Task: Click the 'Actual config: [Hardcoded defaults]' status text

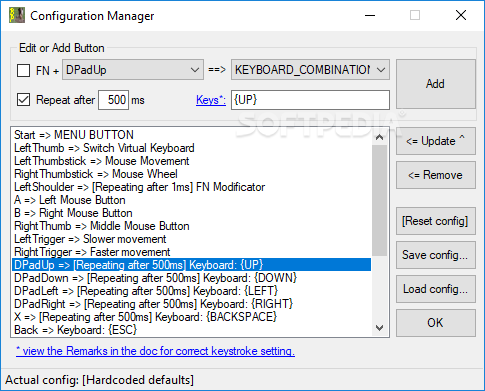Action: point(99,380)
